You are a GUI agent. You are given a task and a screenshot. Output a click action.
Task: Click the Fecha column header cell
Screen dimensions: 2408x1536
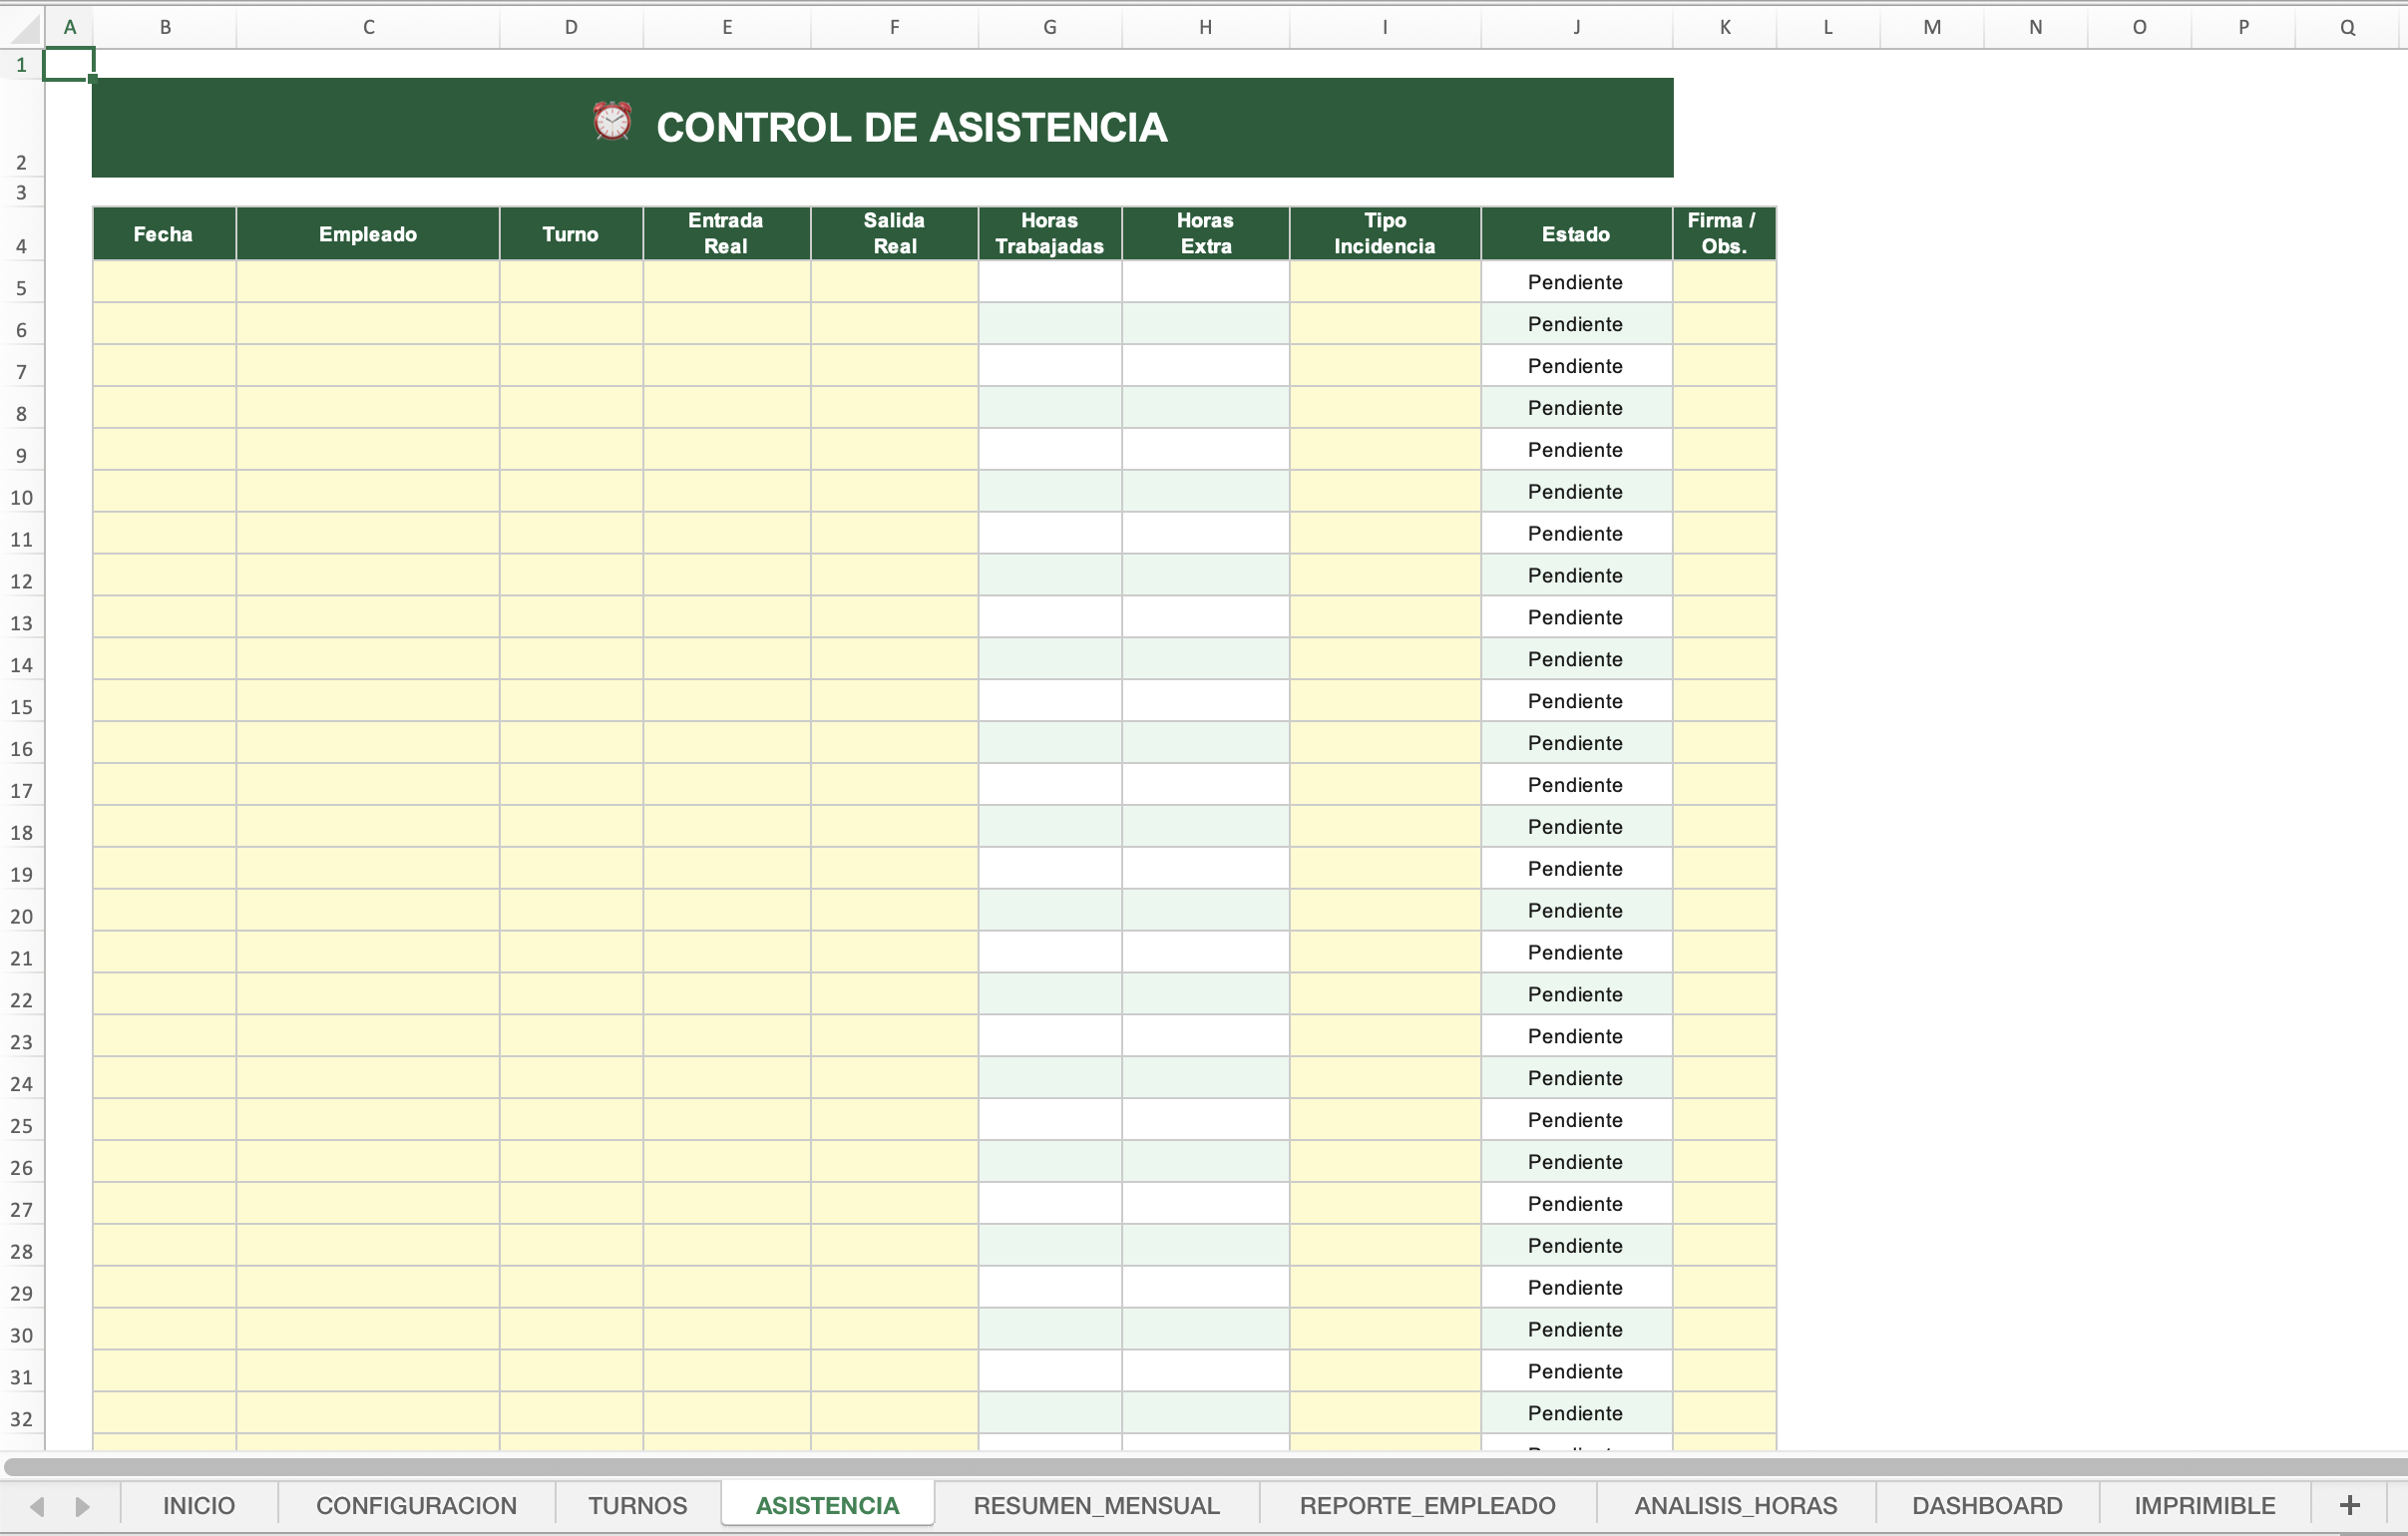coord(164,234)
